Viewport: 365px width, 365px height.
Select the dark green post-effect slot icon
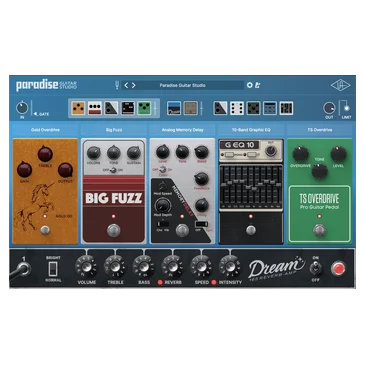coord(253,108)
